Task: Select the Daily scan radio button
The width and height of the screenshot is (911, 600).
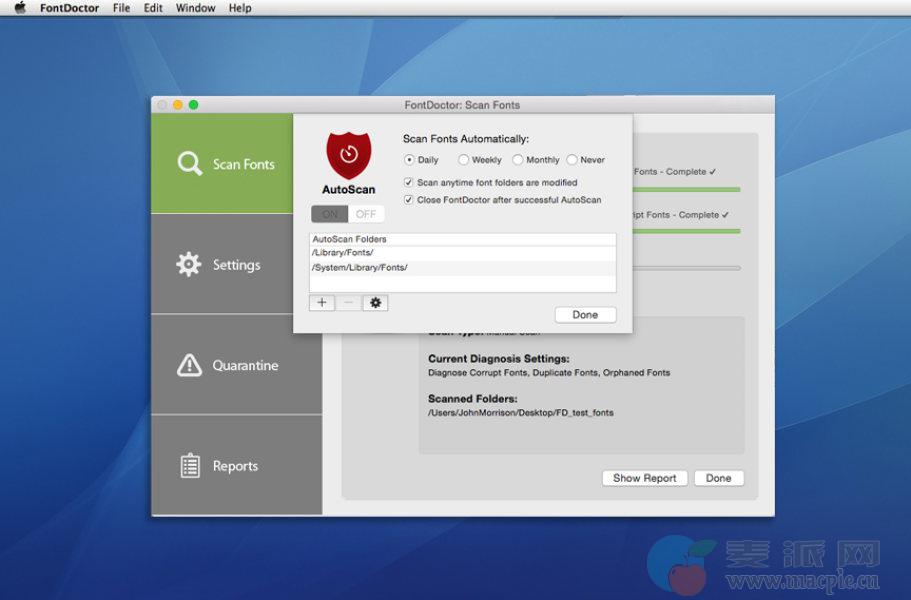Action: [x=409, y=160]
